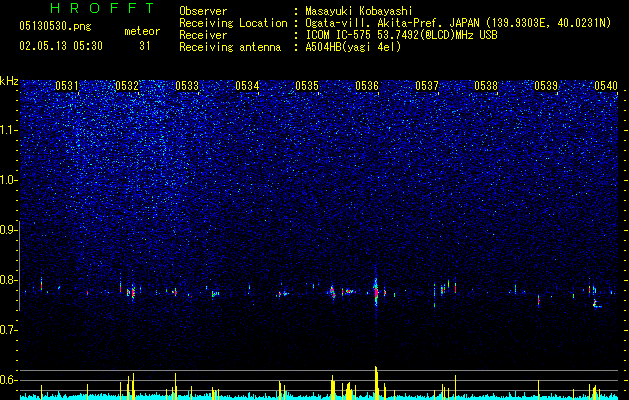
Task: Click the 0.9 kHz axis label
Action: (x=9, y=230)
